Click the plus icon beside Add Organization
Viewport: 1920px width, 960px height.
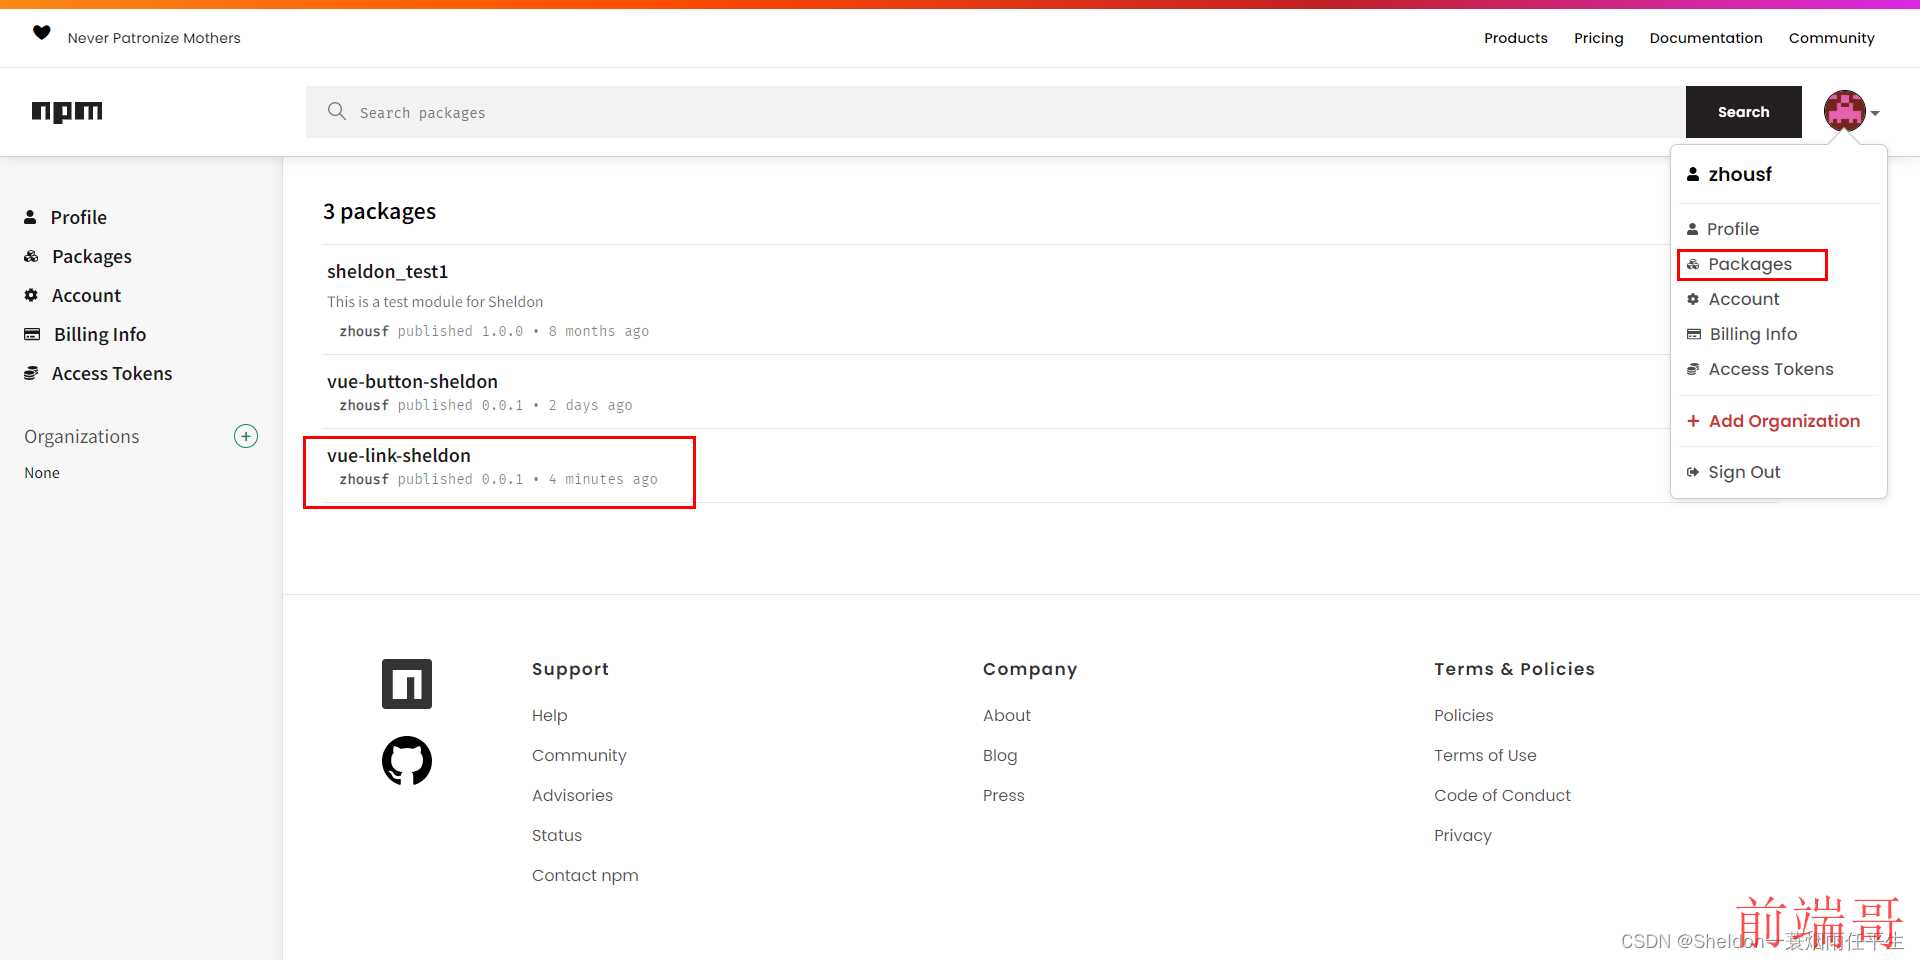1693,421
